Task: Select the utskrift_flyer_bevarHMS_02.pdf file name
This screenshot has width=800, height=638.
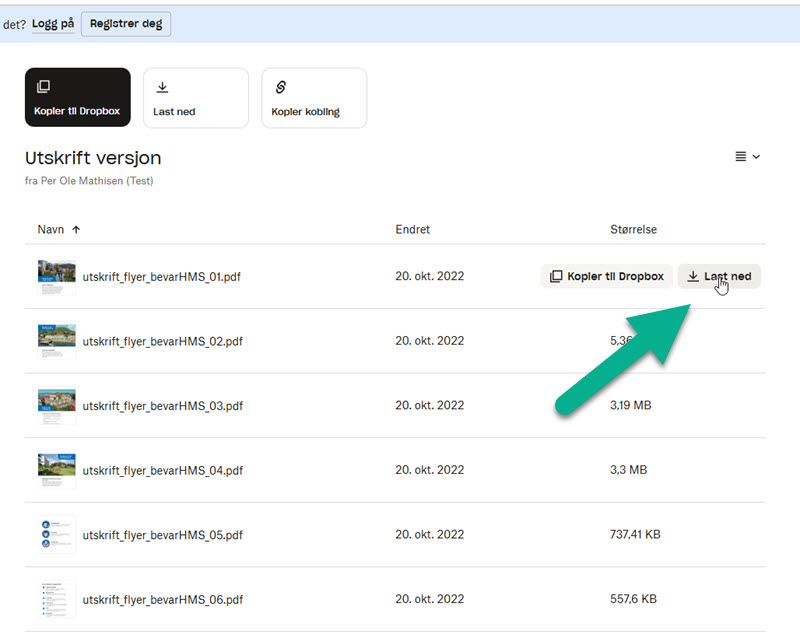Action: point(162,341)
